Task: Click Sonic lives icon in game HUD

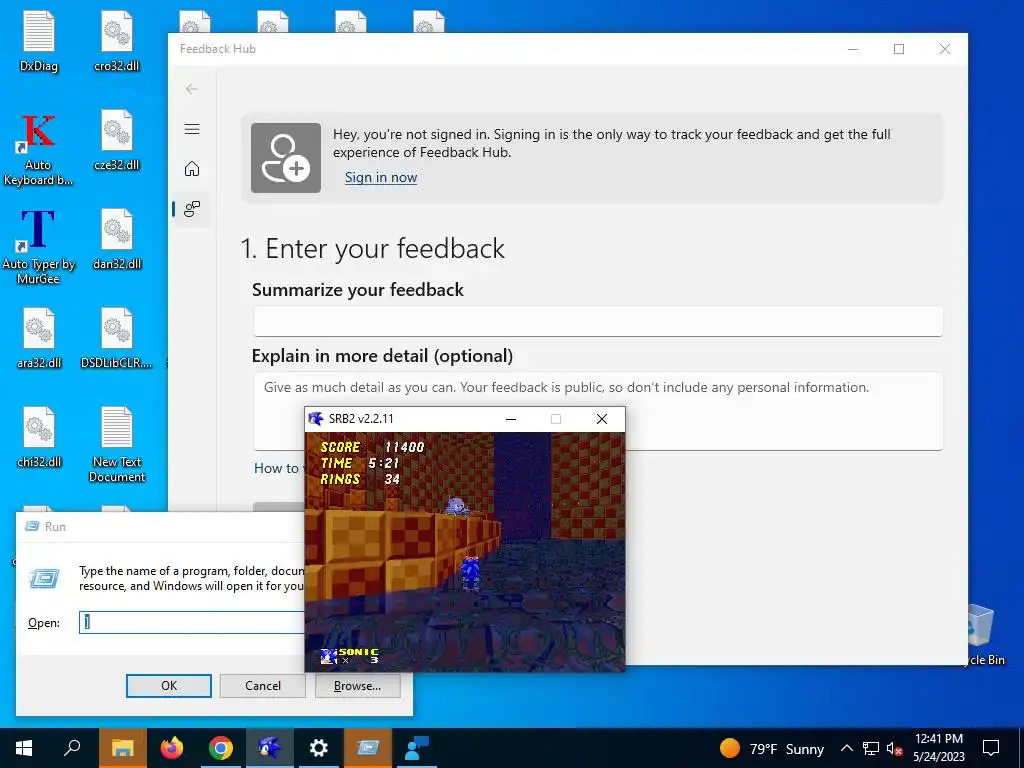Action: click(x=328, y=656)
